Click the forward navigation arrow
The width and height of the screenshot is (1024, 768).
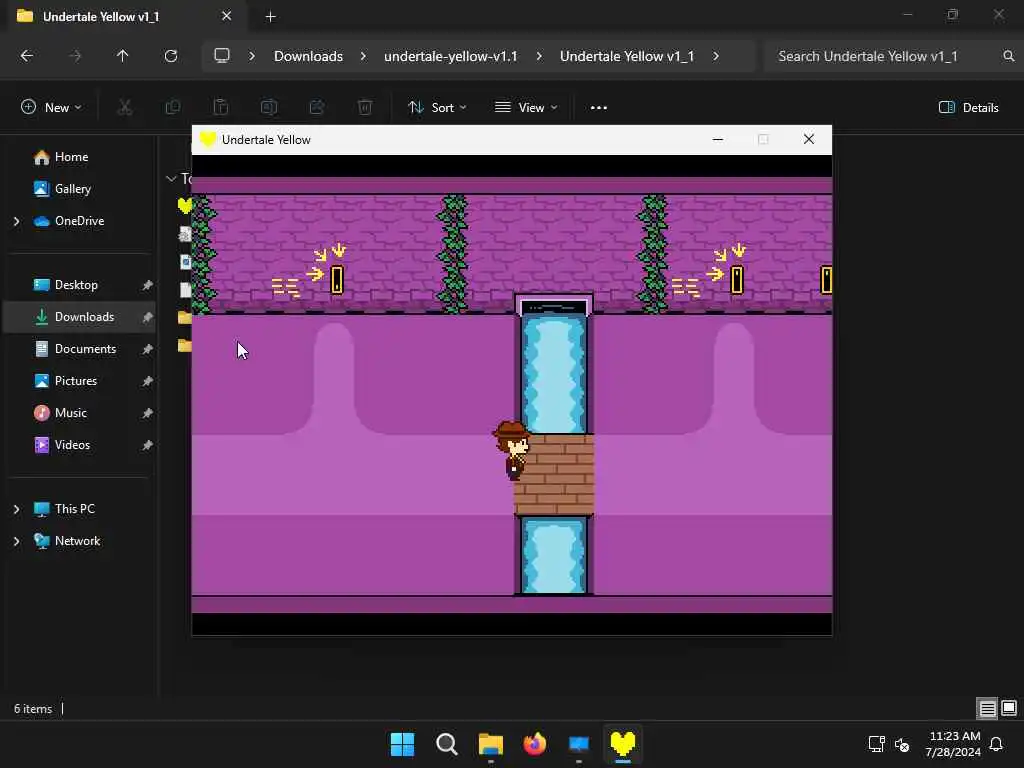click(75, 56)
